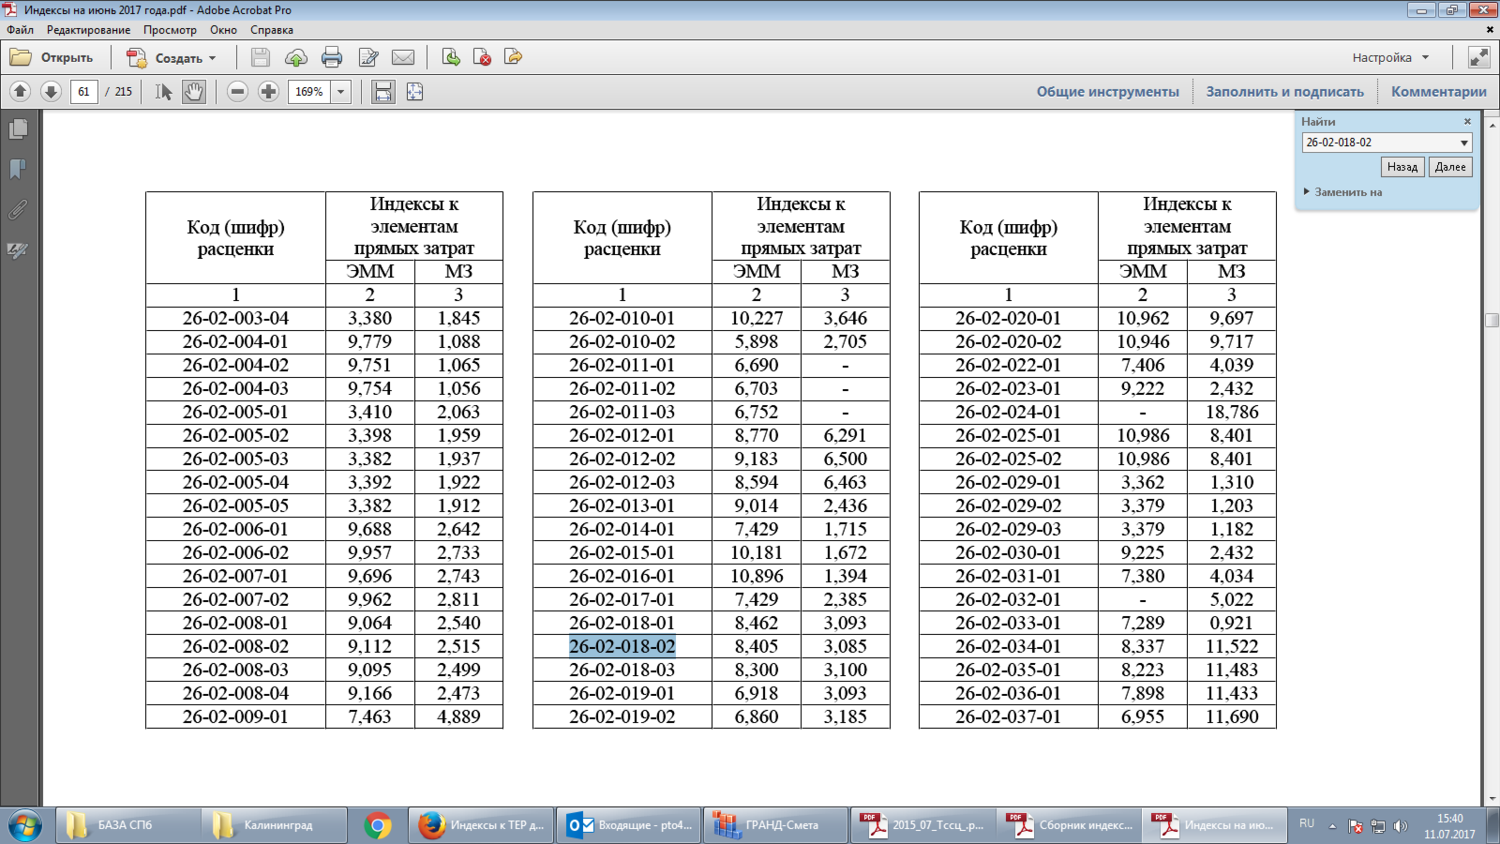1500x844 pixels.
Task: Click the volume speaker tray icon
Action: [1400, 826]
